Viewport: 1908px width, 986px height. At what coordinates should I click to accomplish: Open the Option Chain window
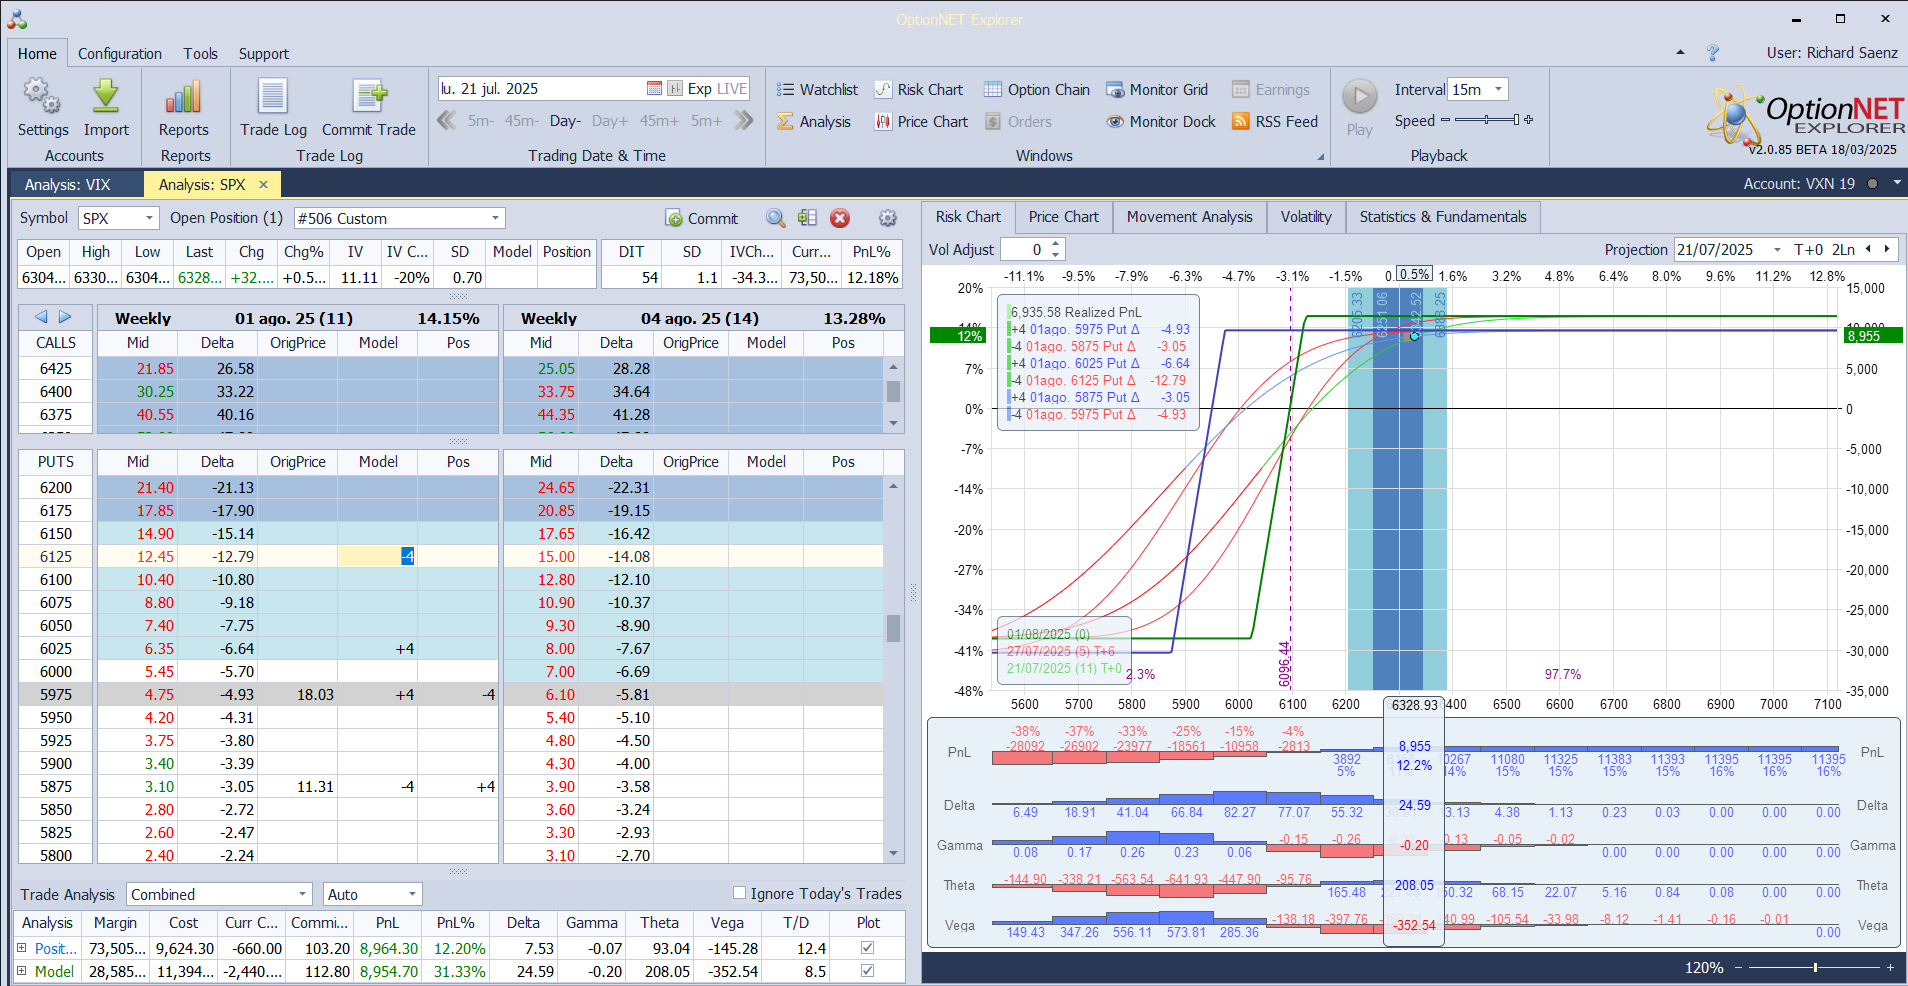point(1037,90)
